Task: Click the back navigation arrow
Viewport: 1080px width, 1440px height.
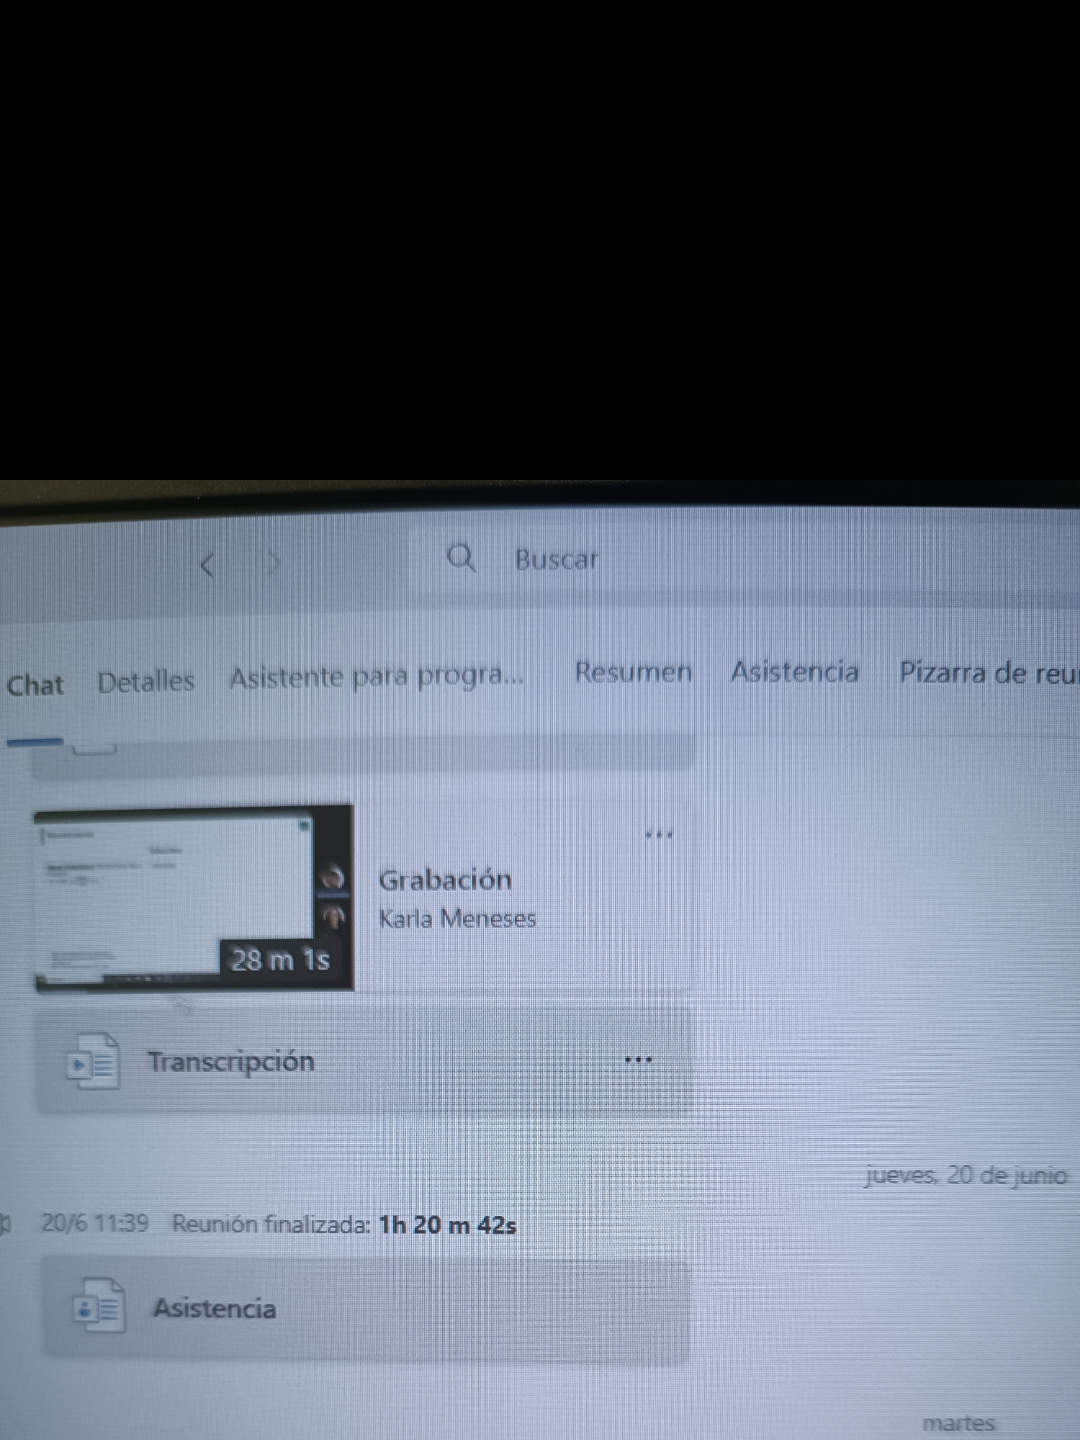Action: click(207, 566)
